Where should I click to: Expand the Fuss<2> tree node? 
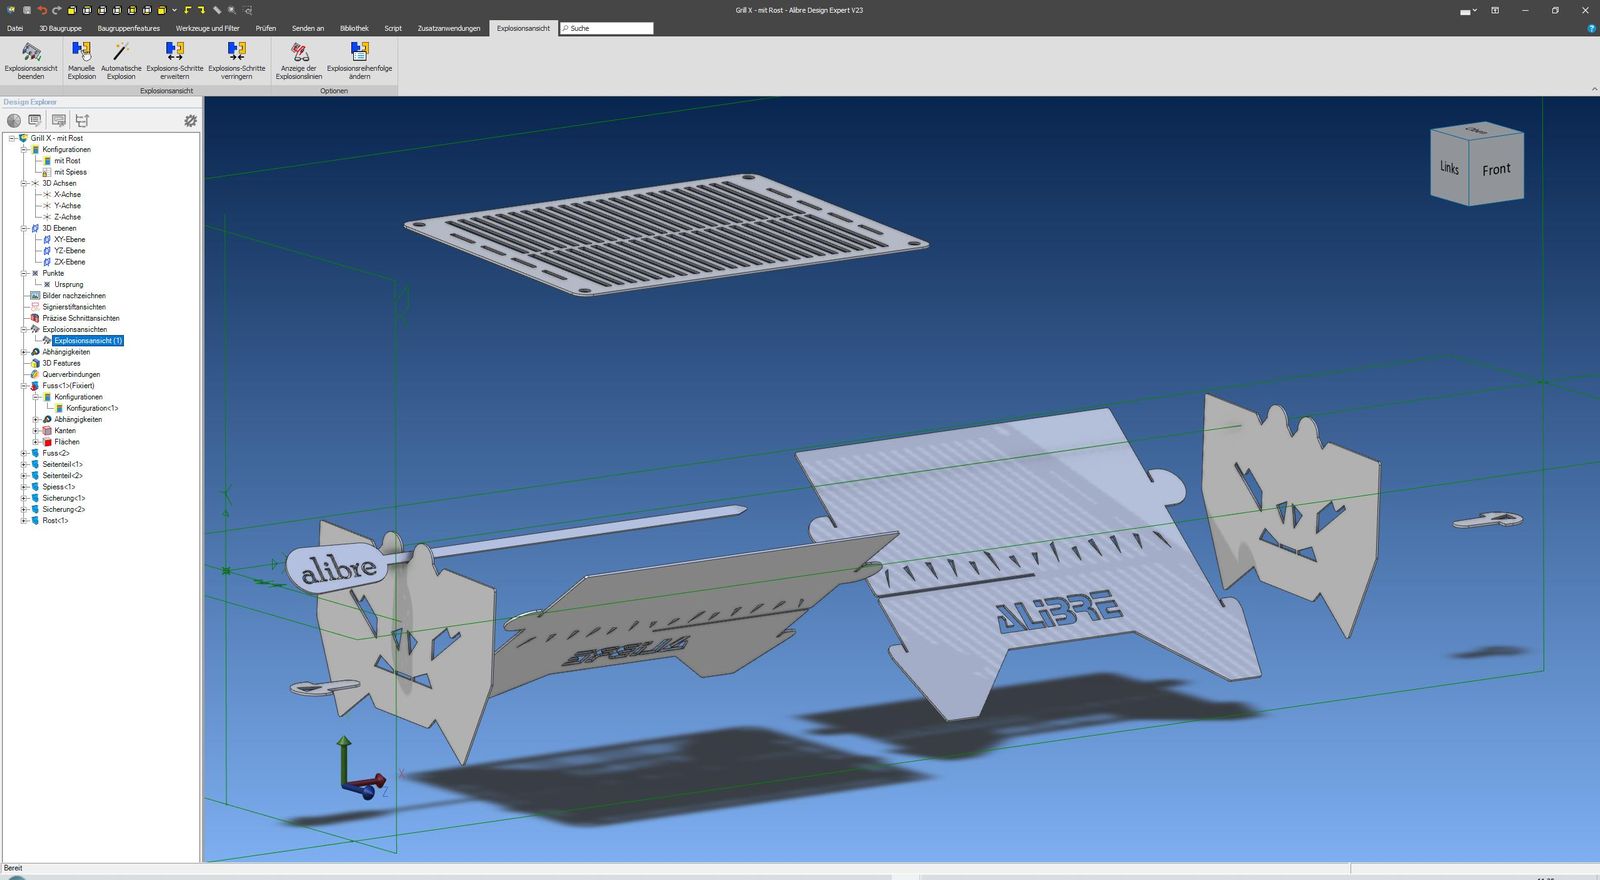coord(24,453)
